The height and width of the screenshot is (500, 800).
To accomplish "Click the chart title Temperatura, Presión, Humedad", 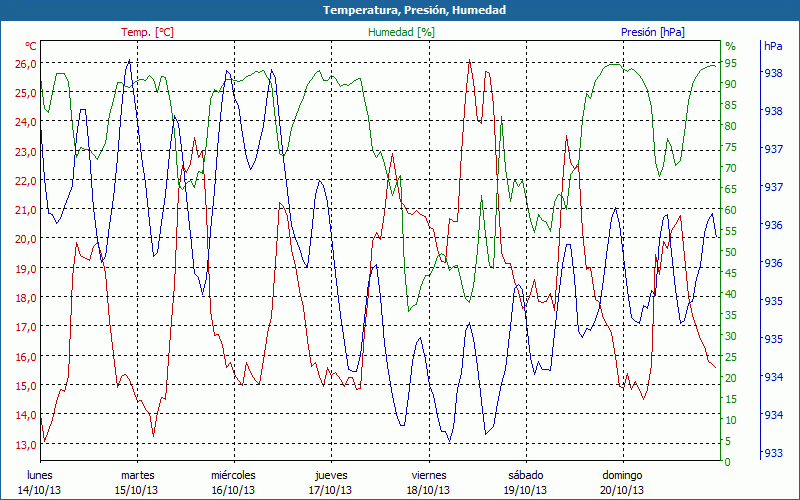I will click(x=400, y=10).
